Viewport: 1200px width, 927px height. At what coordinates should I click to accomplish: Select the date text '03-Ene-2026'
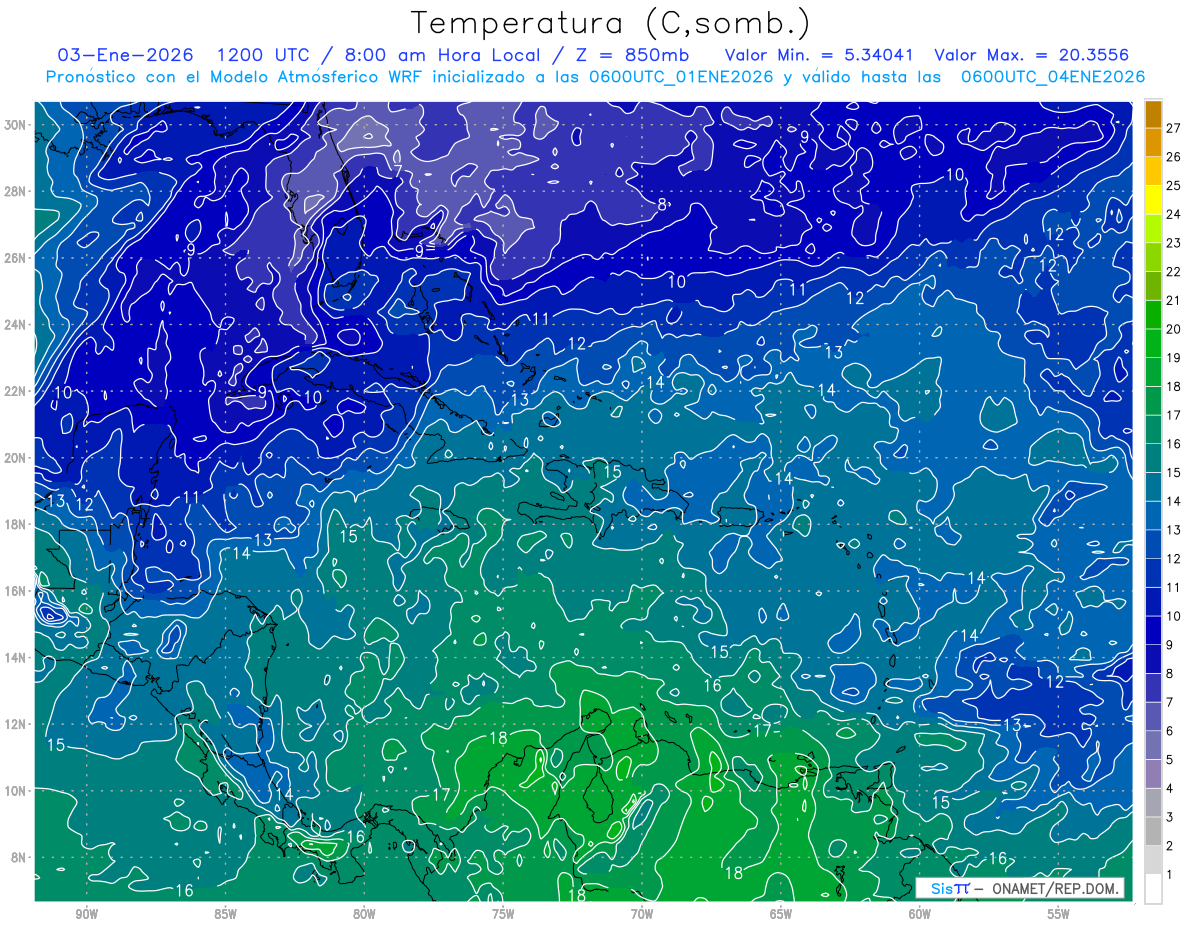point(126,55)
